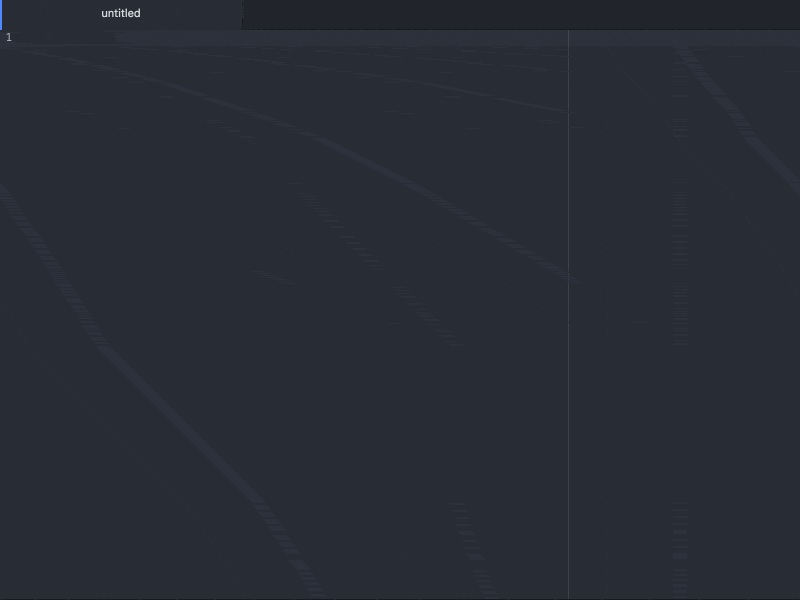800x600 pixels.
Task: Click tab bar just right of untitled tab
Action: pos(260,14)
